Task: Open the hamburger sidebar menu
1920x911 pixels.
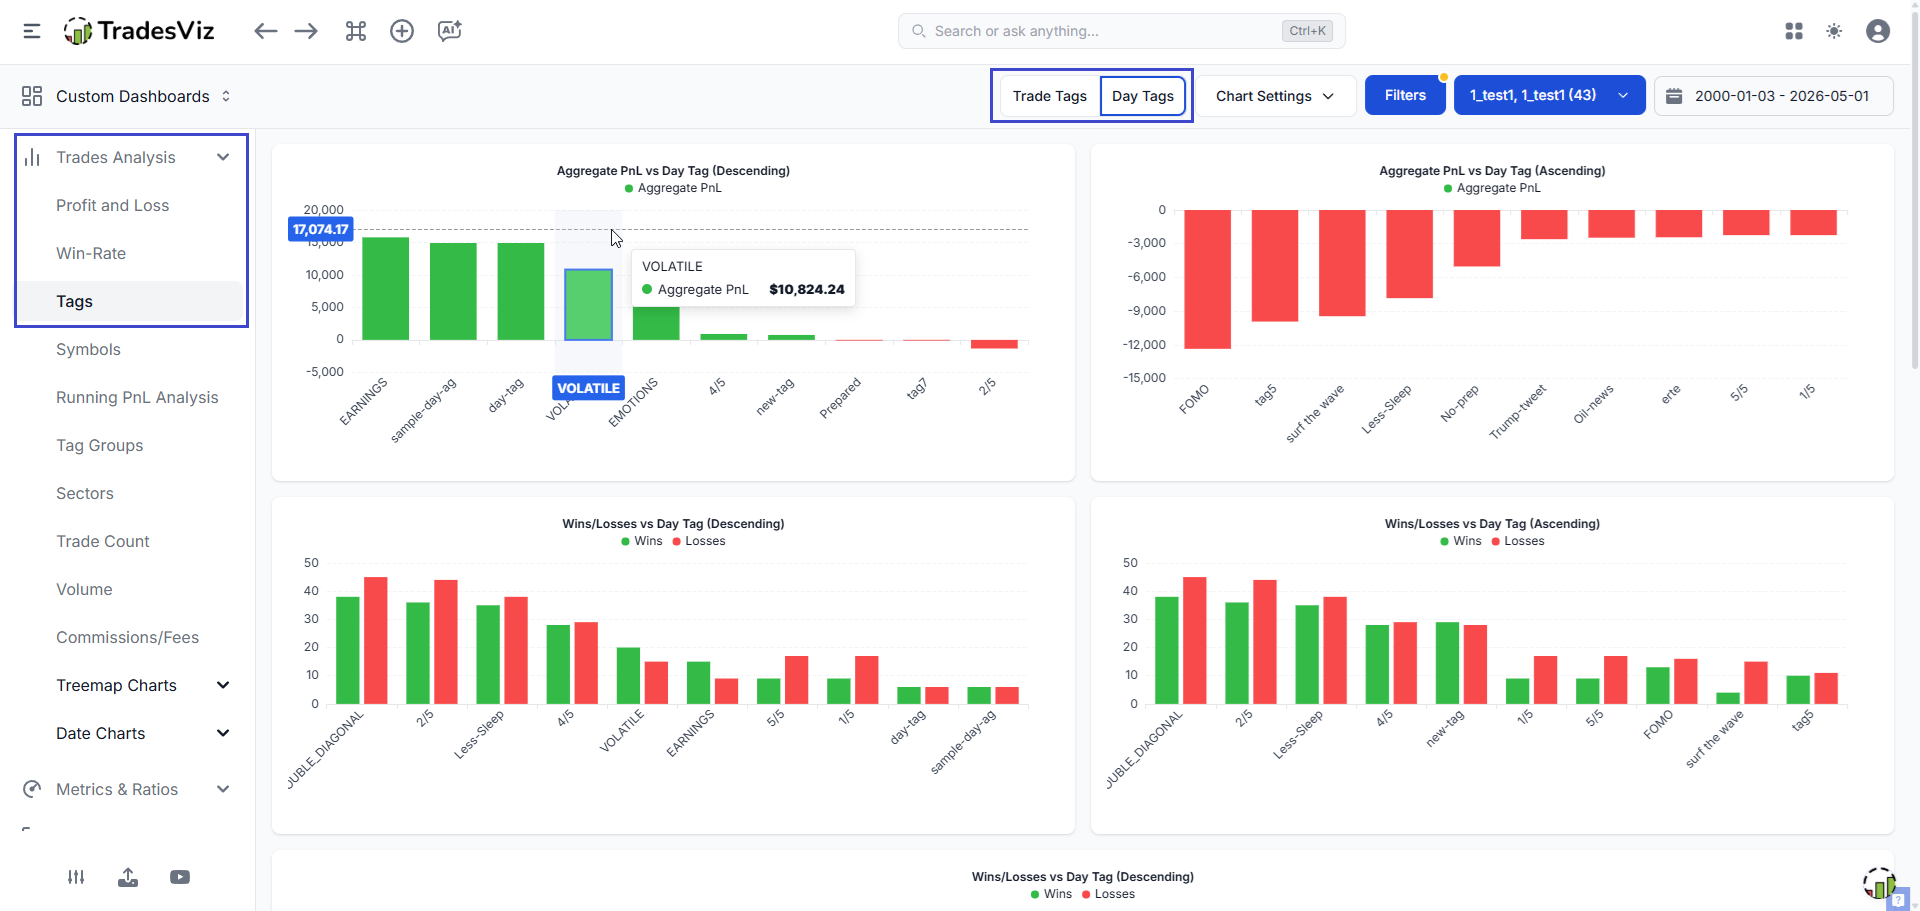Action: [32, 31]
